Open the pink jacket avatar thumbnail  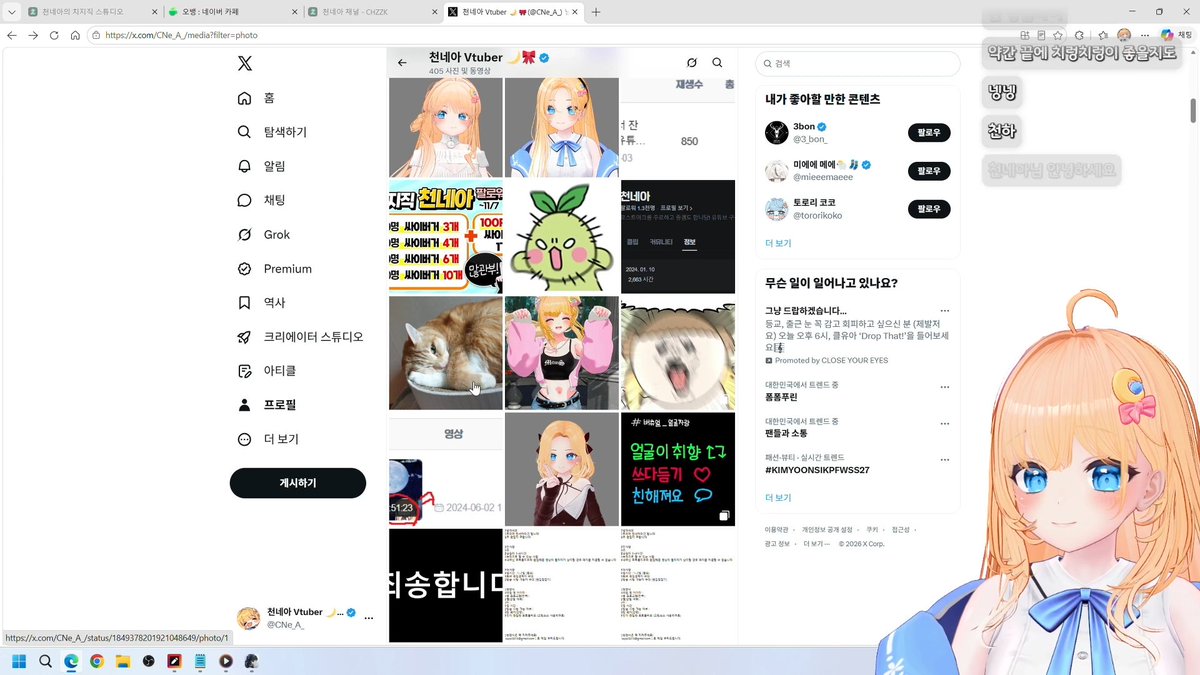562,353
